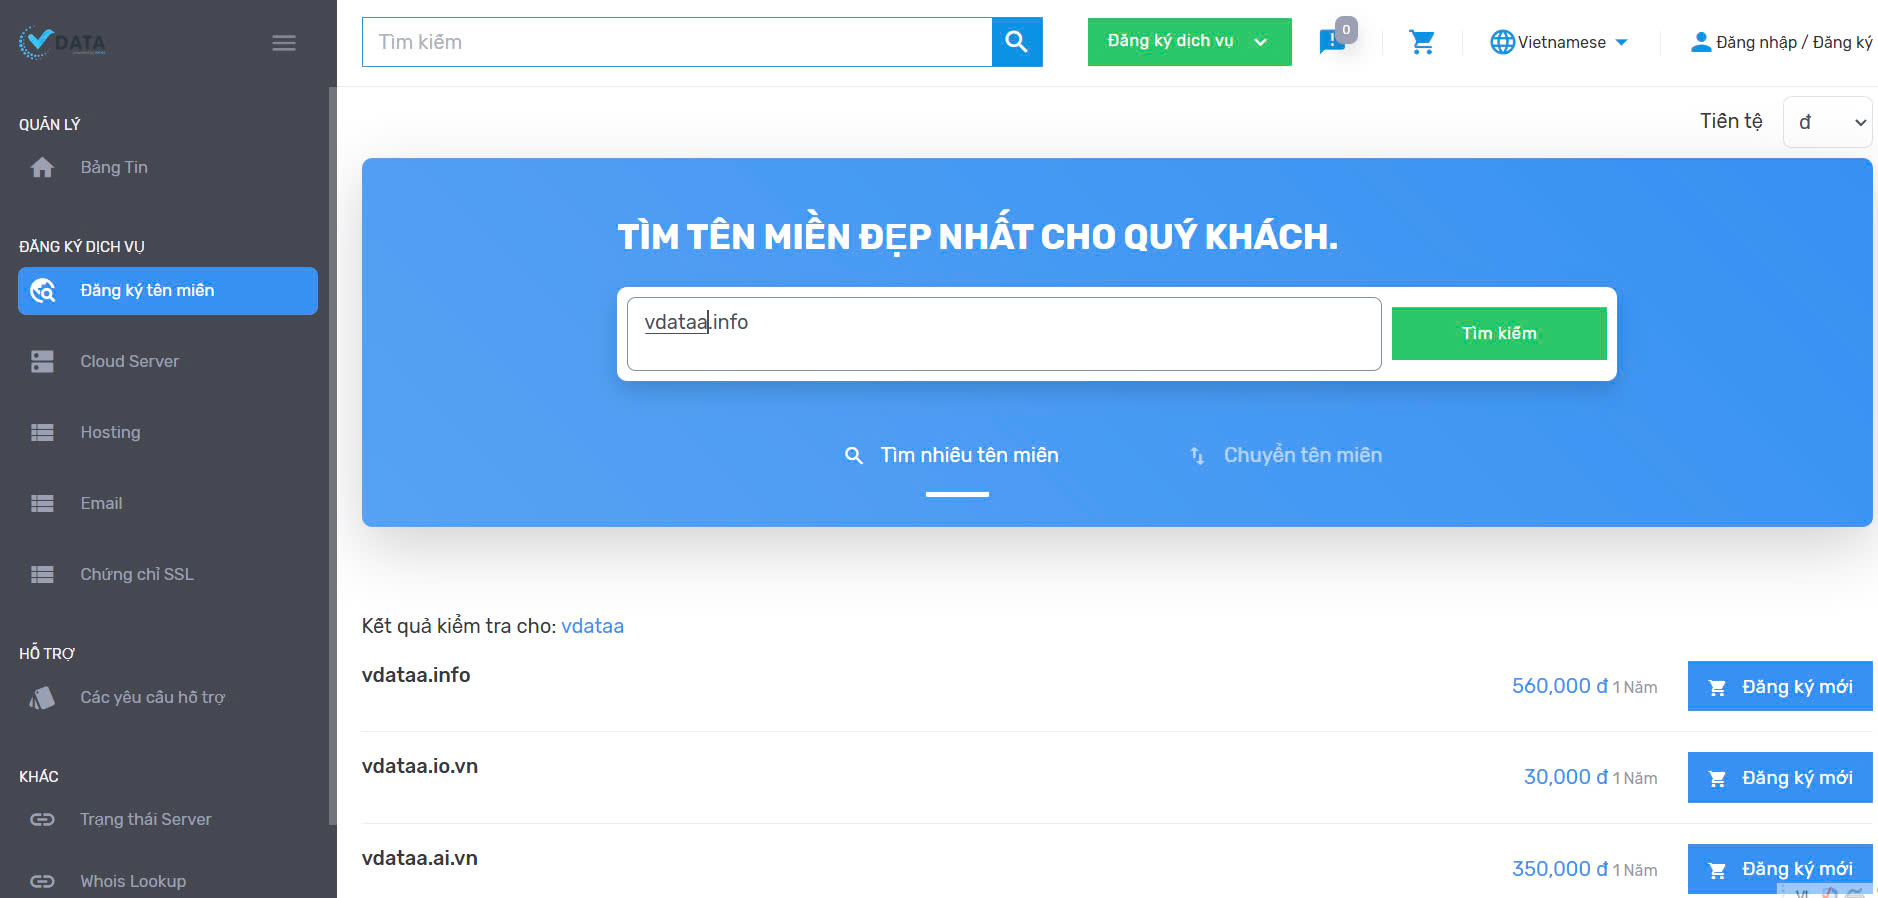Image resolution: width=1878 pixels, height=898 pixels.
Task: Click magnifier icon beside Tìm nhiều tên miền
Action: [853, 456]
